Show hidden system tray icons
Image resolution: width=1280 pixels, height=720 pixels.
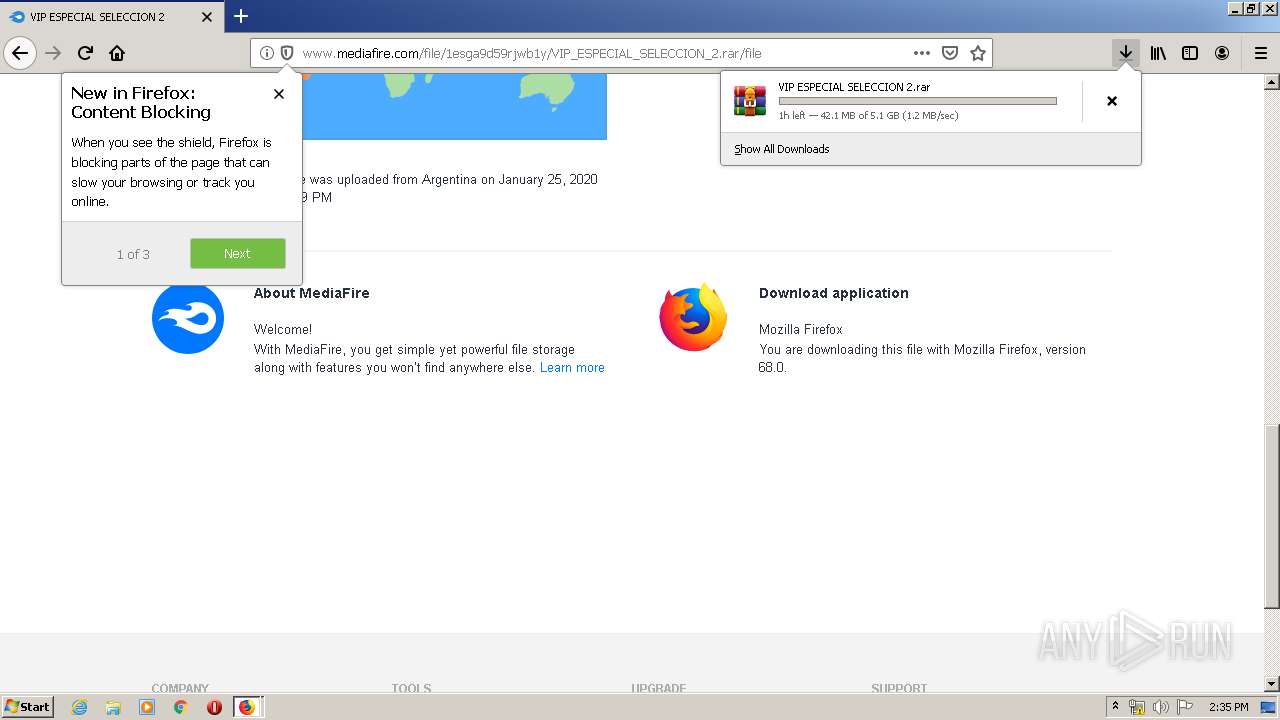(1116, 707)
